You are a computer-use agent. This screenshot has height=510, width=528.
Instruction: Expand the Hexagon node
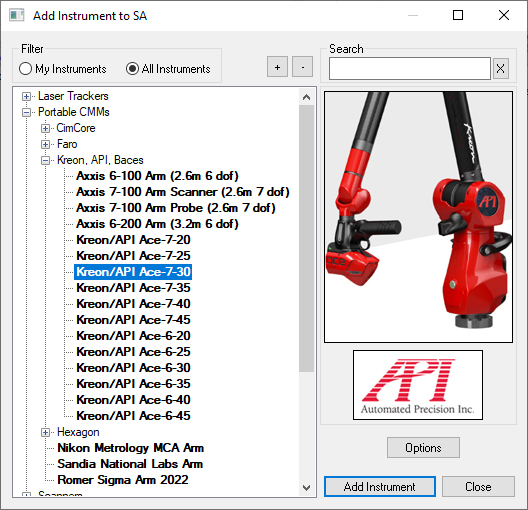pos(45,433)
